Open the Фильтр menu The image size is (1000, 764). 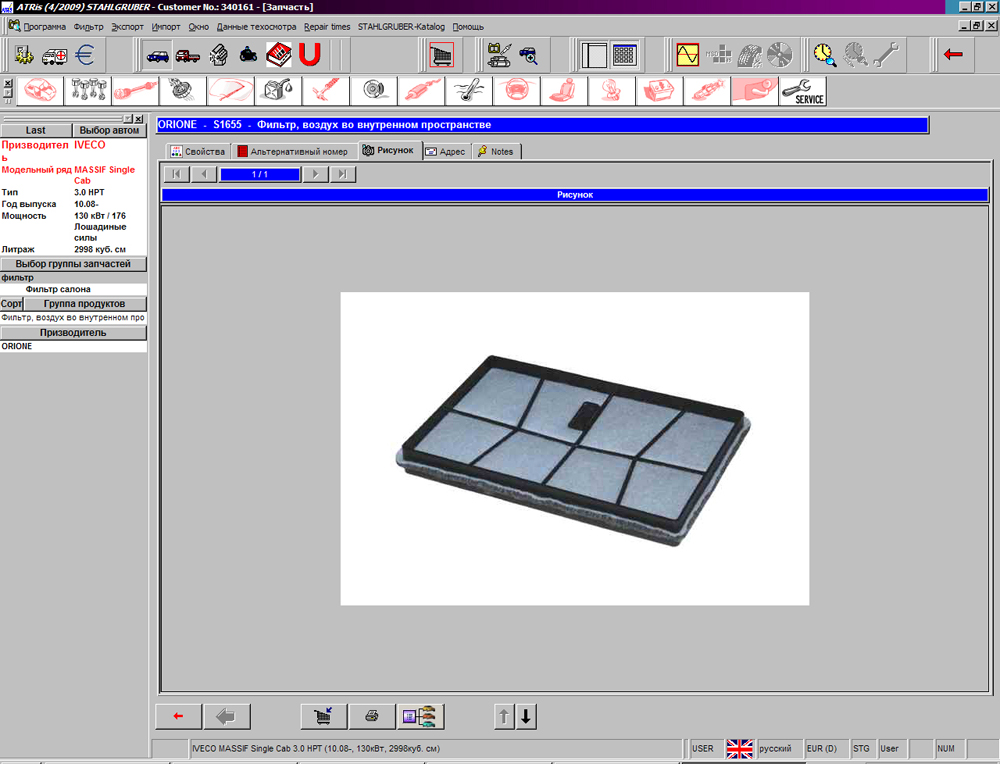click(88, 27)
